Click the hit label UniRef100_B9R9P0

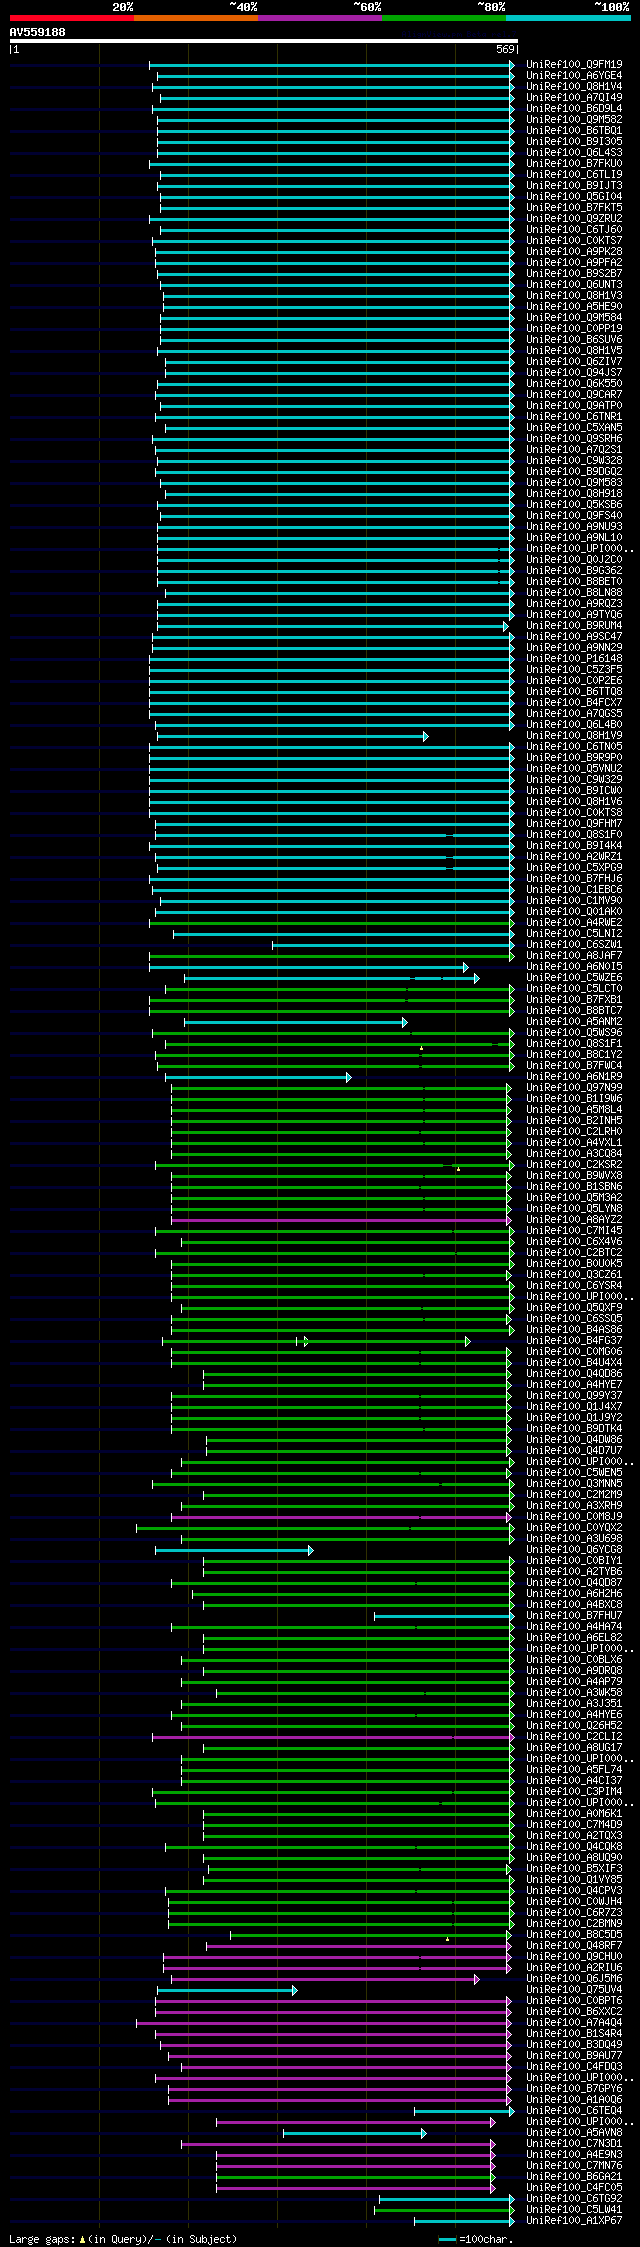(x=574, y=758)
